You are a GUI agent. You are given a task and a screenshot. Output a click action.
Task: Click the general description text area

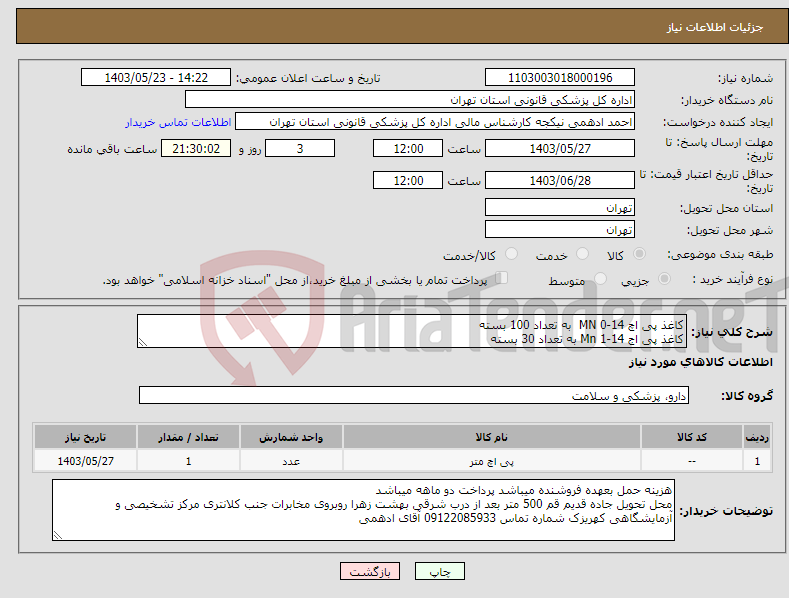[412, 331]
